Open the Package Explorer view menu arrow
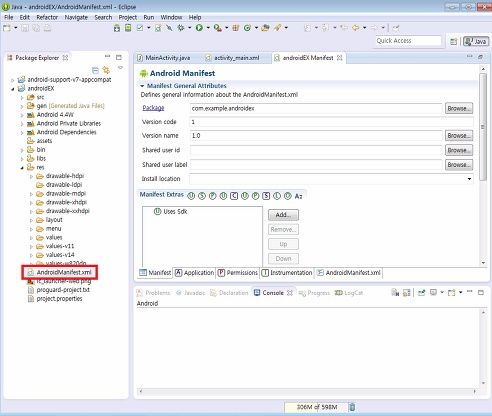This screenshot has height=416, width=492. [120, 68]
